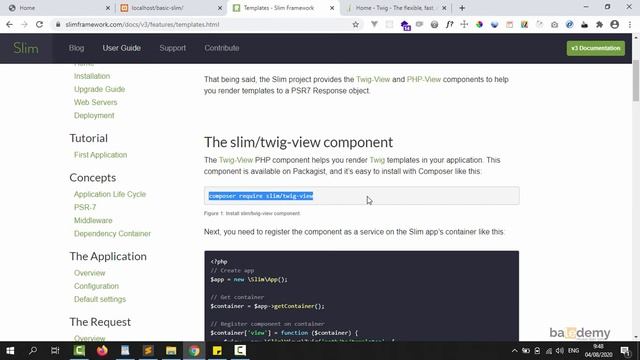The width and height of the screenshot is (640, 360).
Task: Open File Explorer from the taskbar
Action: (171, 351)
